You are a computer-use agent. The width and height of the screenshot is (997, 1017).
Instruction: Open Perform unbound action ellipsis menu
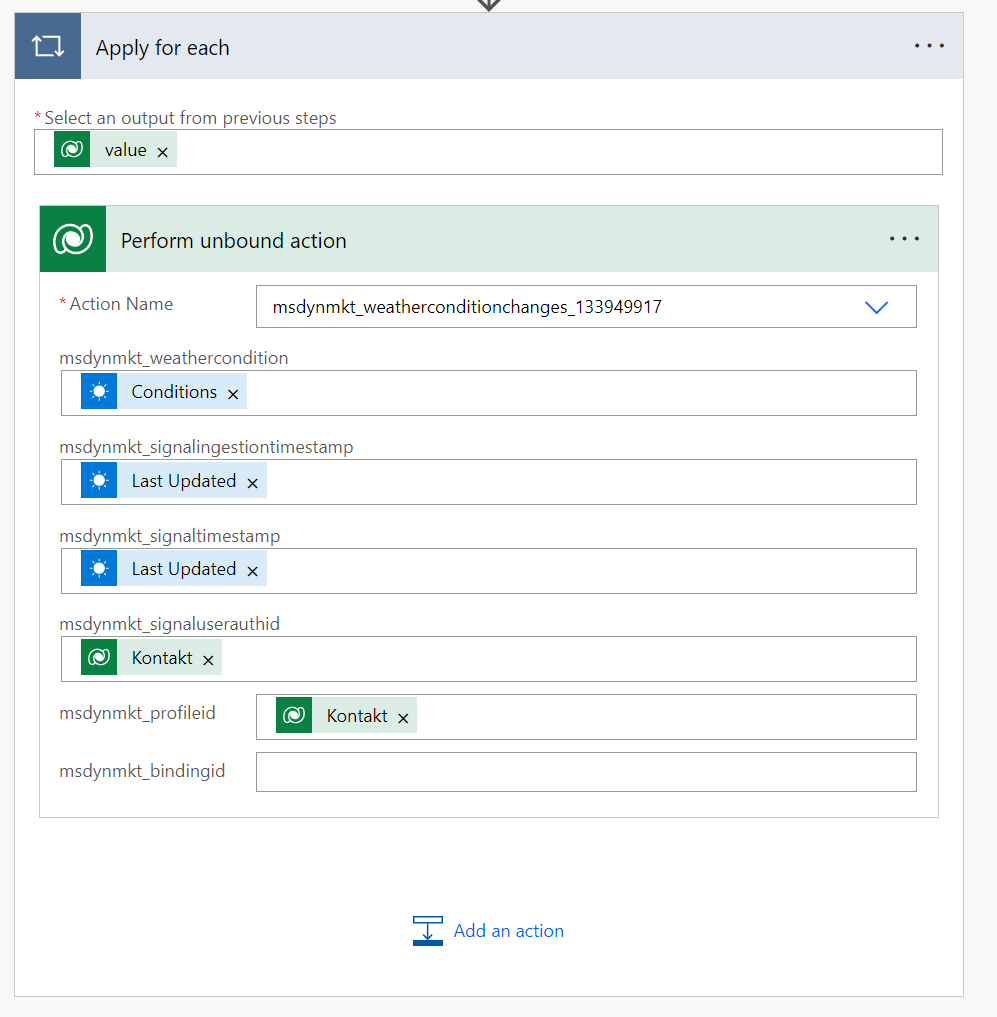point(904,239)
